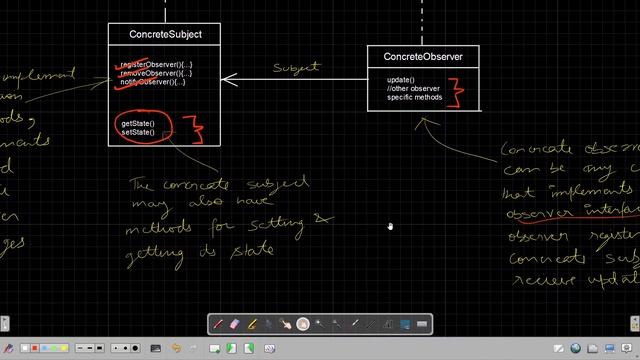Image resolution: width=640 pixels, height=360 pixels.
Task: Choose the red pen color
Action: click(x=35, y=348)
